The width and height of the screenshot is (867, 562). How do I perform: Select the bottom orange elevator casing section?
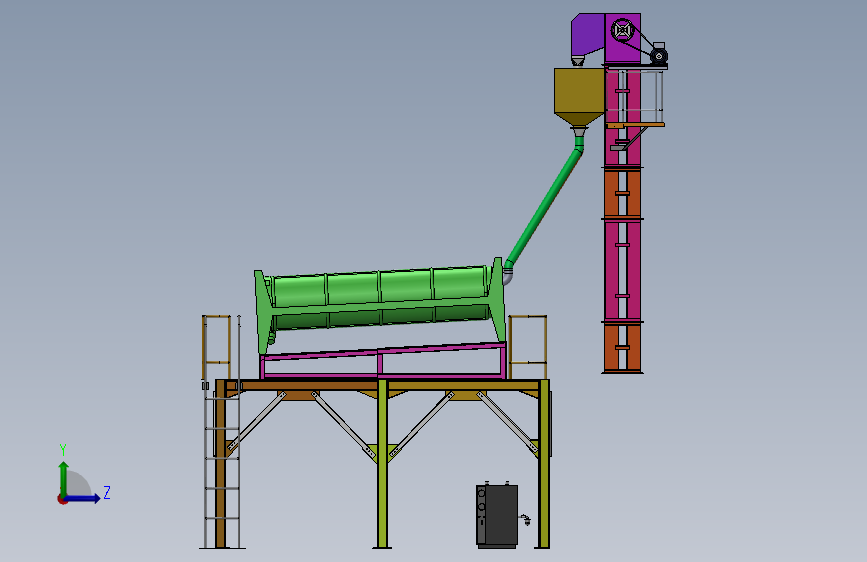coord(623,347)
